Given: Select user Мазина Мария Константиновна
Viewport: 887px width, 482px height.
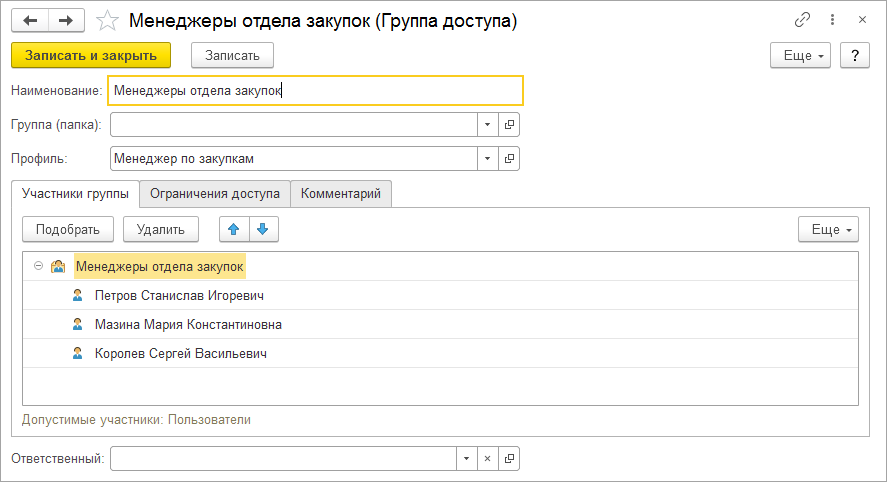Looking at the screenshot, I should (188, 324).
